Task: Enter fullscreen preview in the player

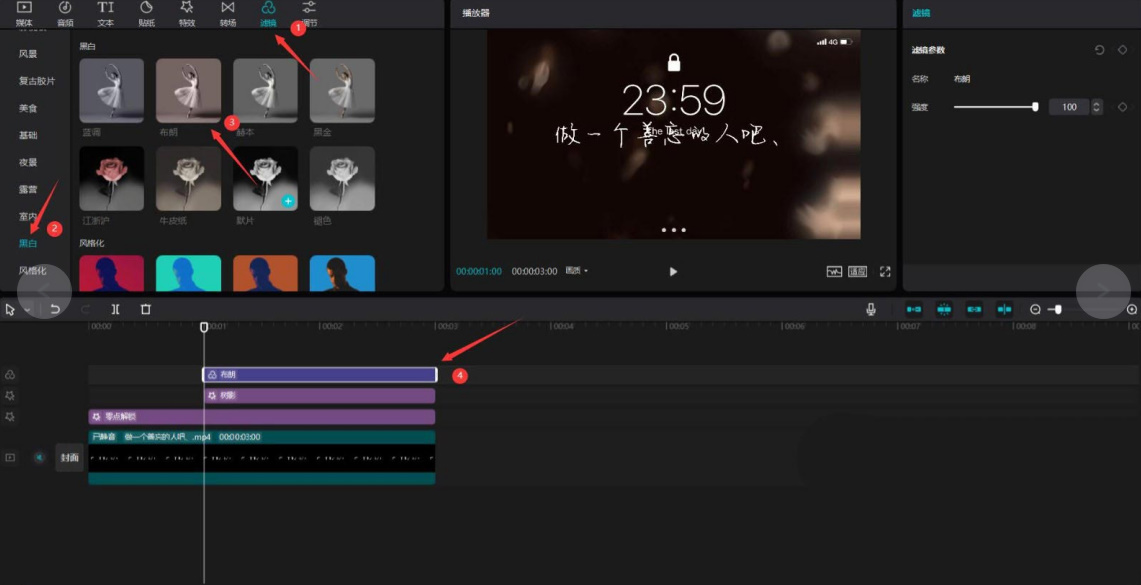Action: pos(885,271)
